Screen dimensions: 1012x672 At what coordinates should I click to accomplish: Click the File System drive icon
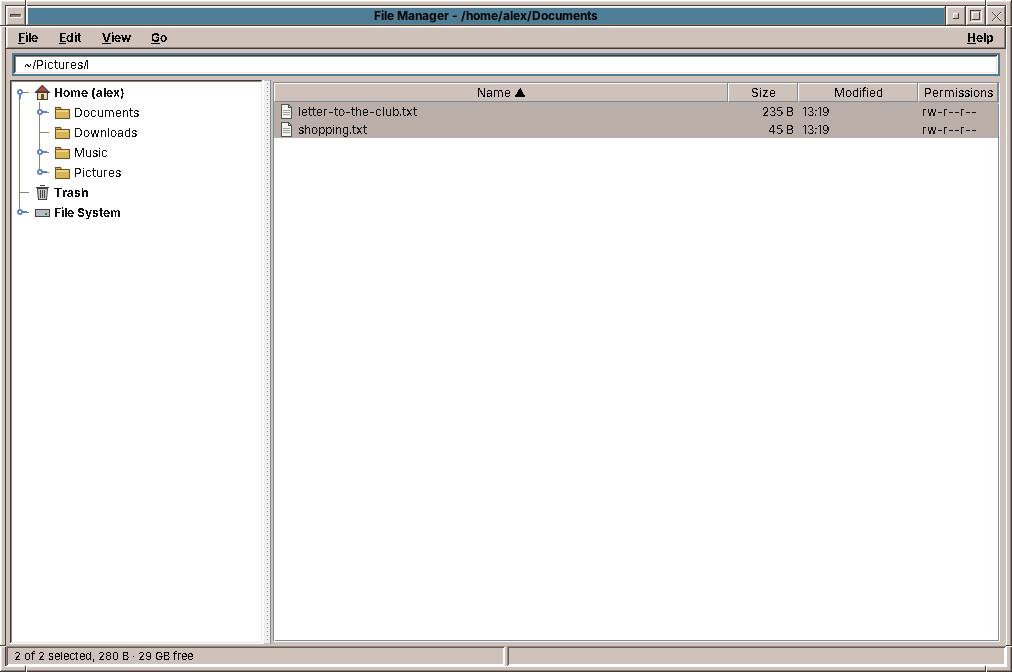(x=42, y=213)
